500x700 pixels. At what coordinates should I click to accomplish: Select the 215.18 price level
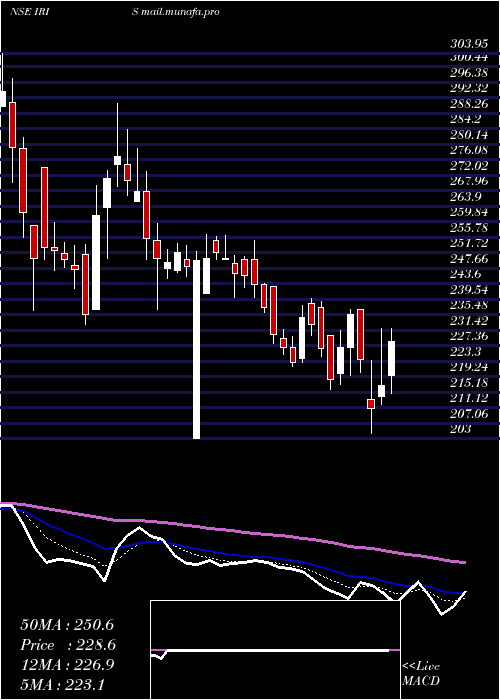click(x=469, y=383)
